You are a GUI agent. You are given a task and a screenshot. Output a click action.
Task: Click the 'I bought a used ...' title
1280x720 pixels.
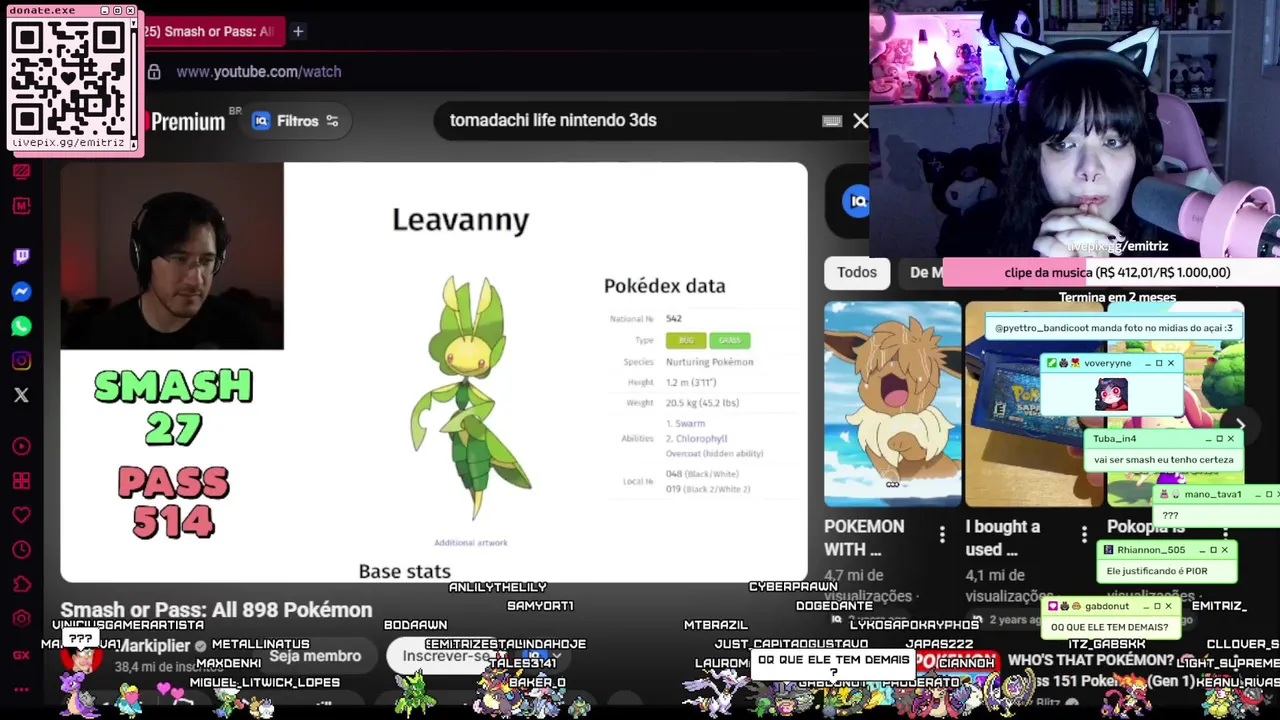point(1003,538)
